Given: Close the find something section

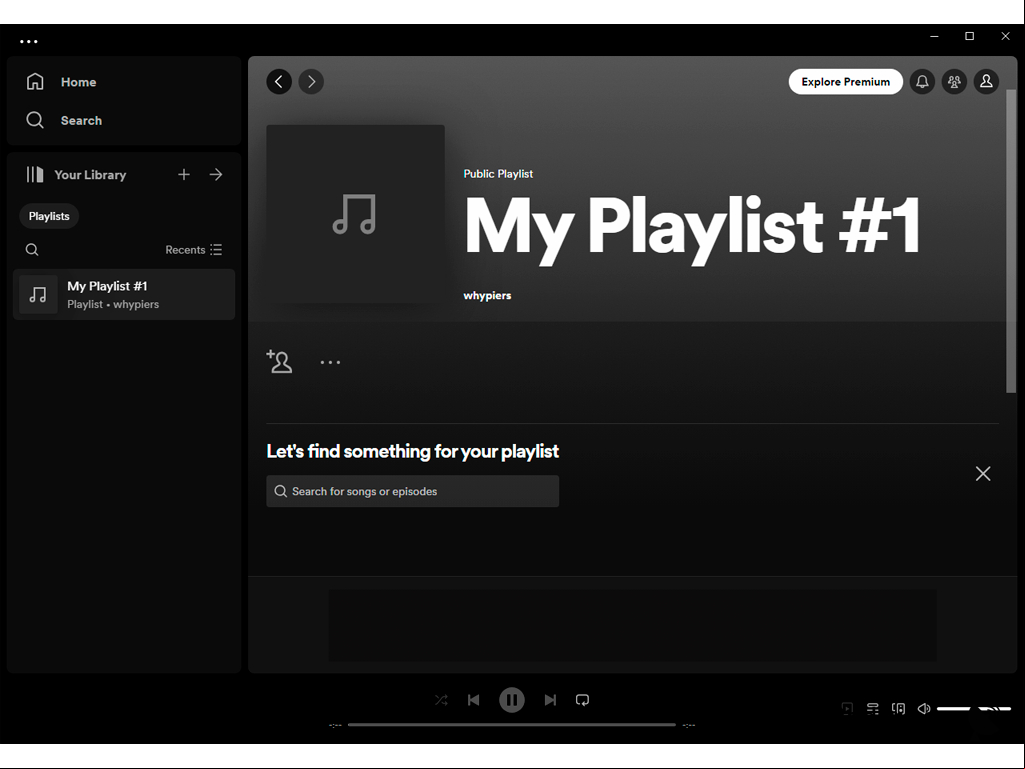Looking at the screenshot, I should (x=983, y=474).
